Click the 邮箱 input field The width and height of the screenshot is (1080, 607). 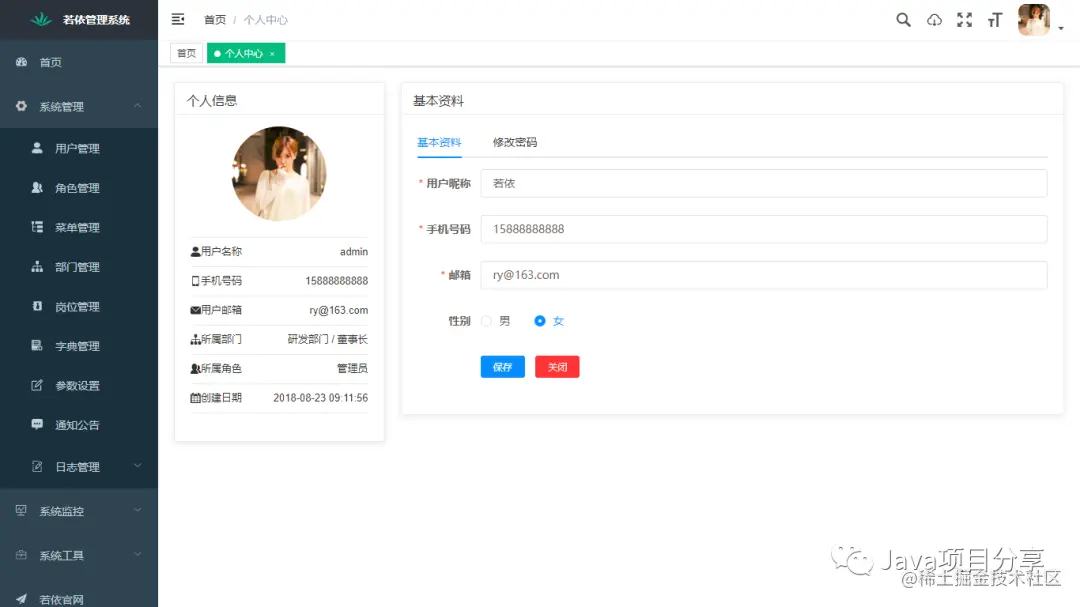764,275
